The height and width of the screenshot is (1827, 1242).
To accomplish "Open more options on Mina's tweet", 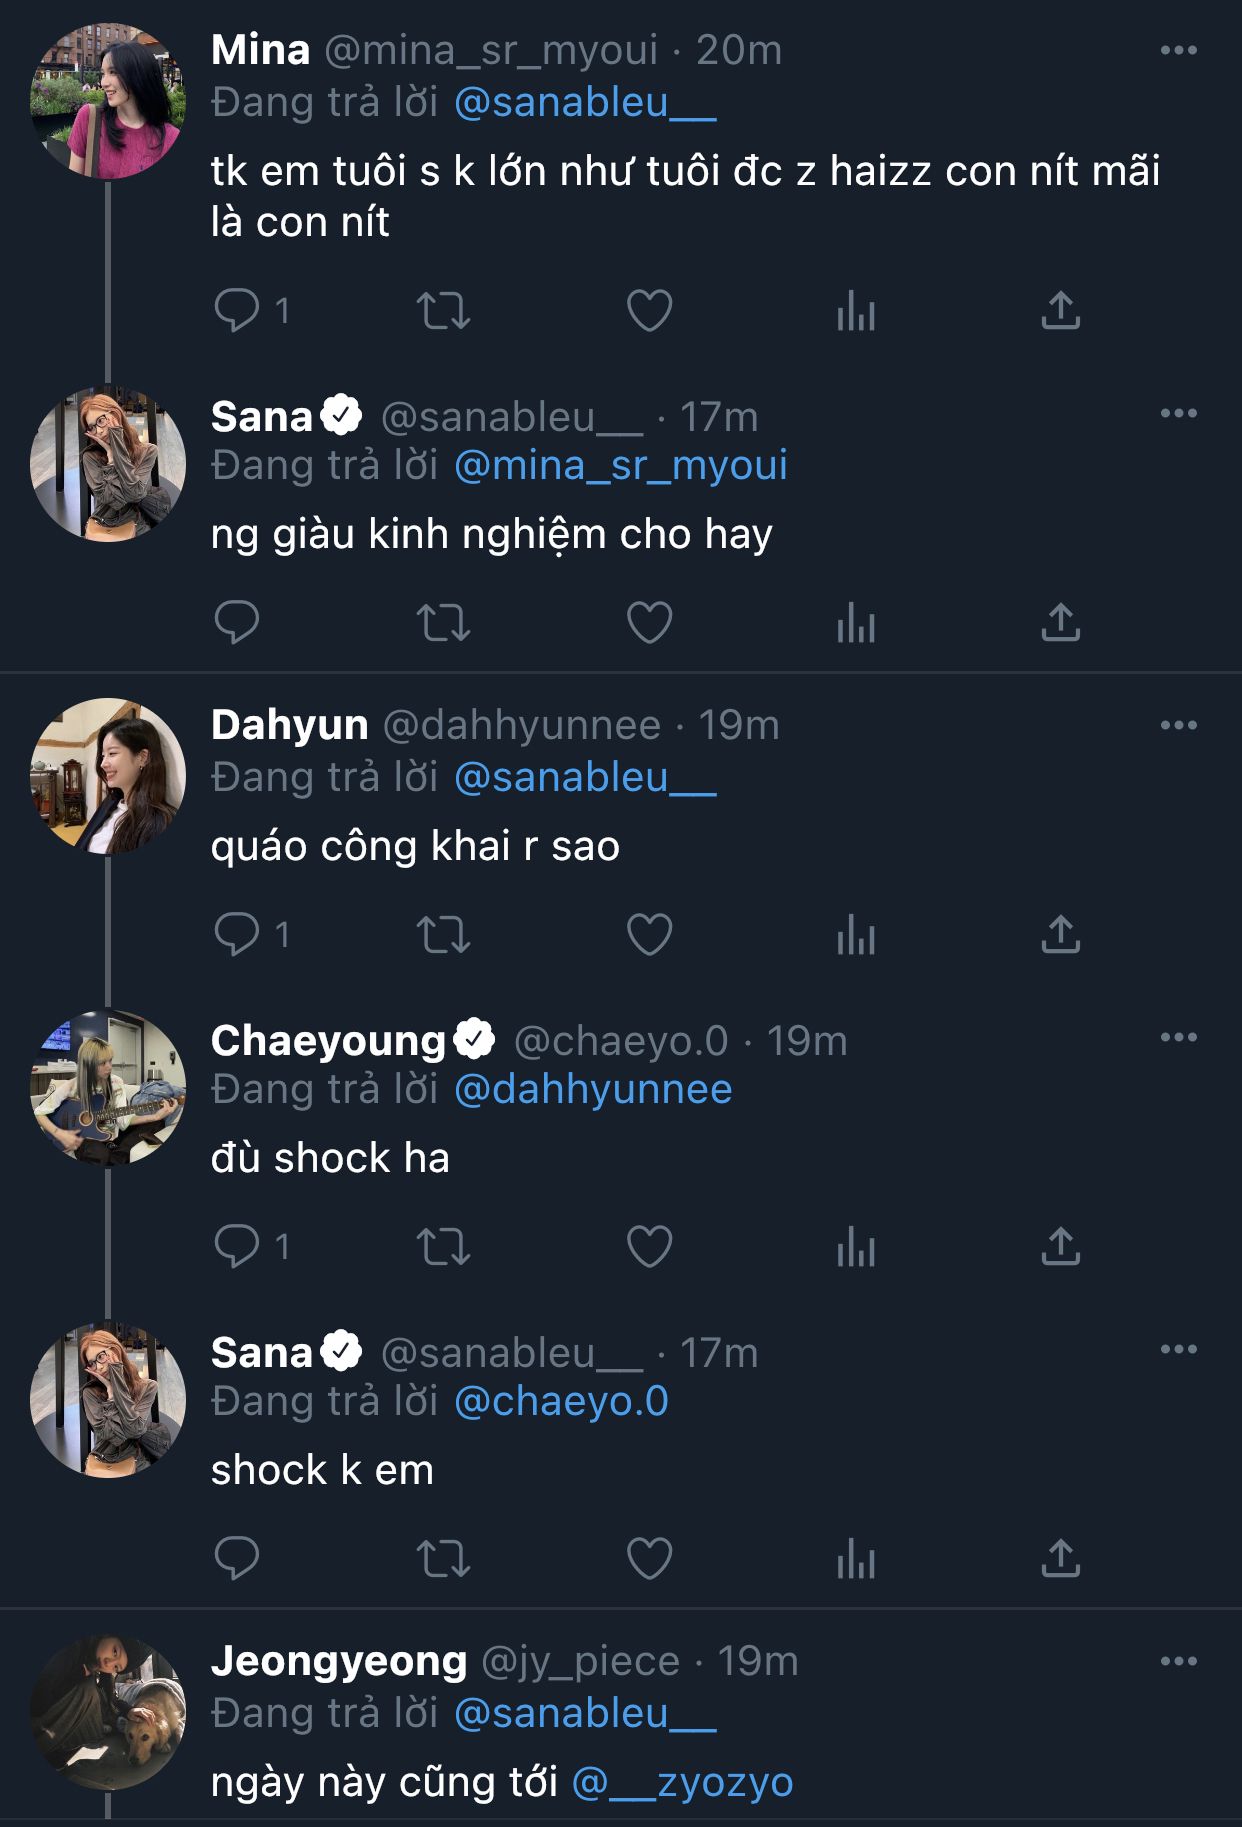I will click(1178, 51).
